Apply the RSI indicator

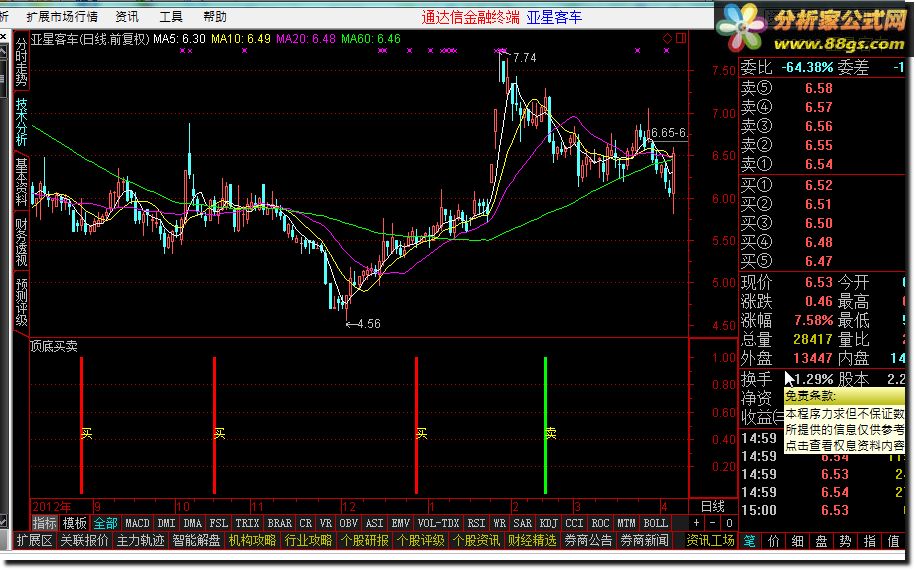point(476,523)
